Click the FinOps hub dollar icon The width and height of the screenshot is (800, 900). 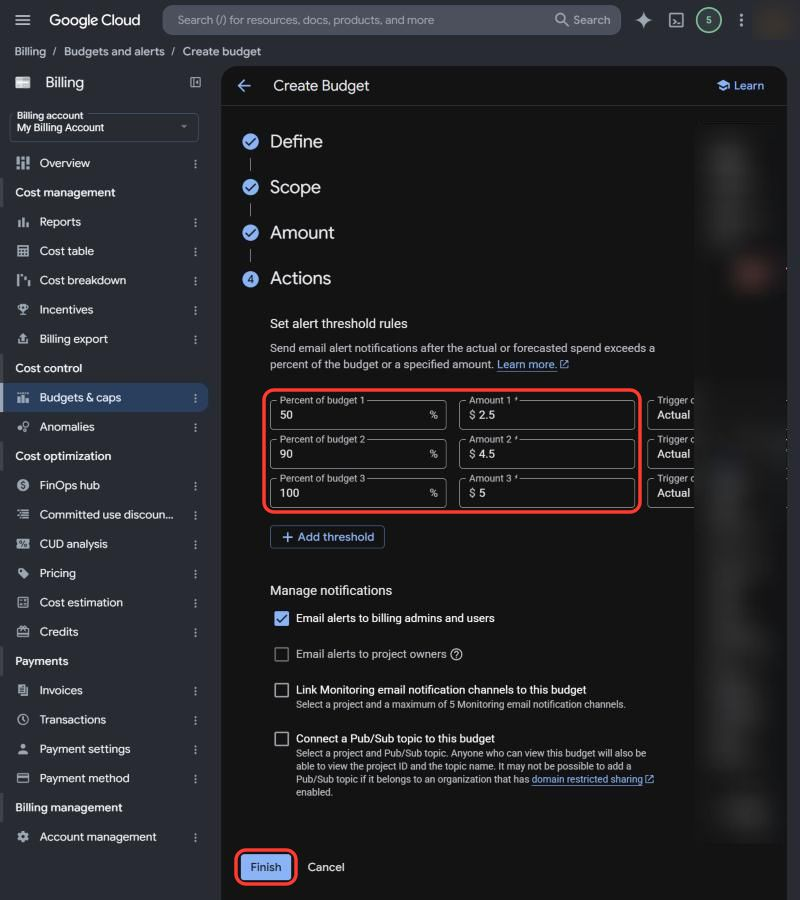click(x=23, y=485)
